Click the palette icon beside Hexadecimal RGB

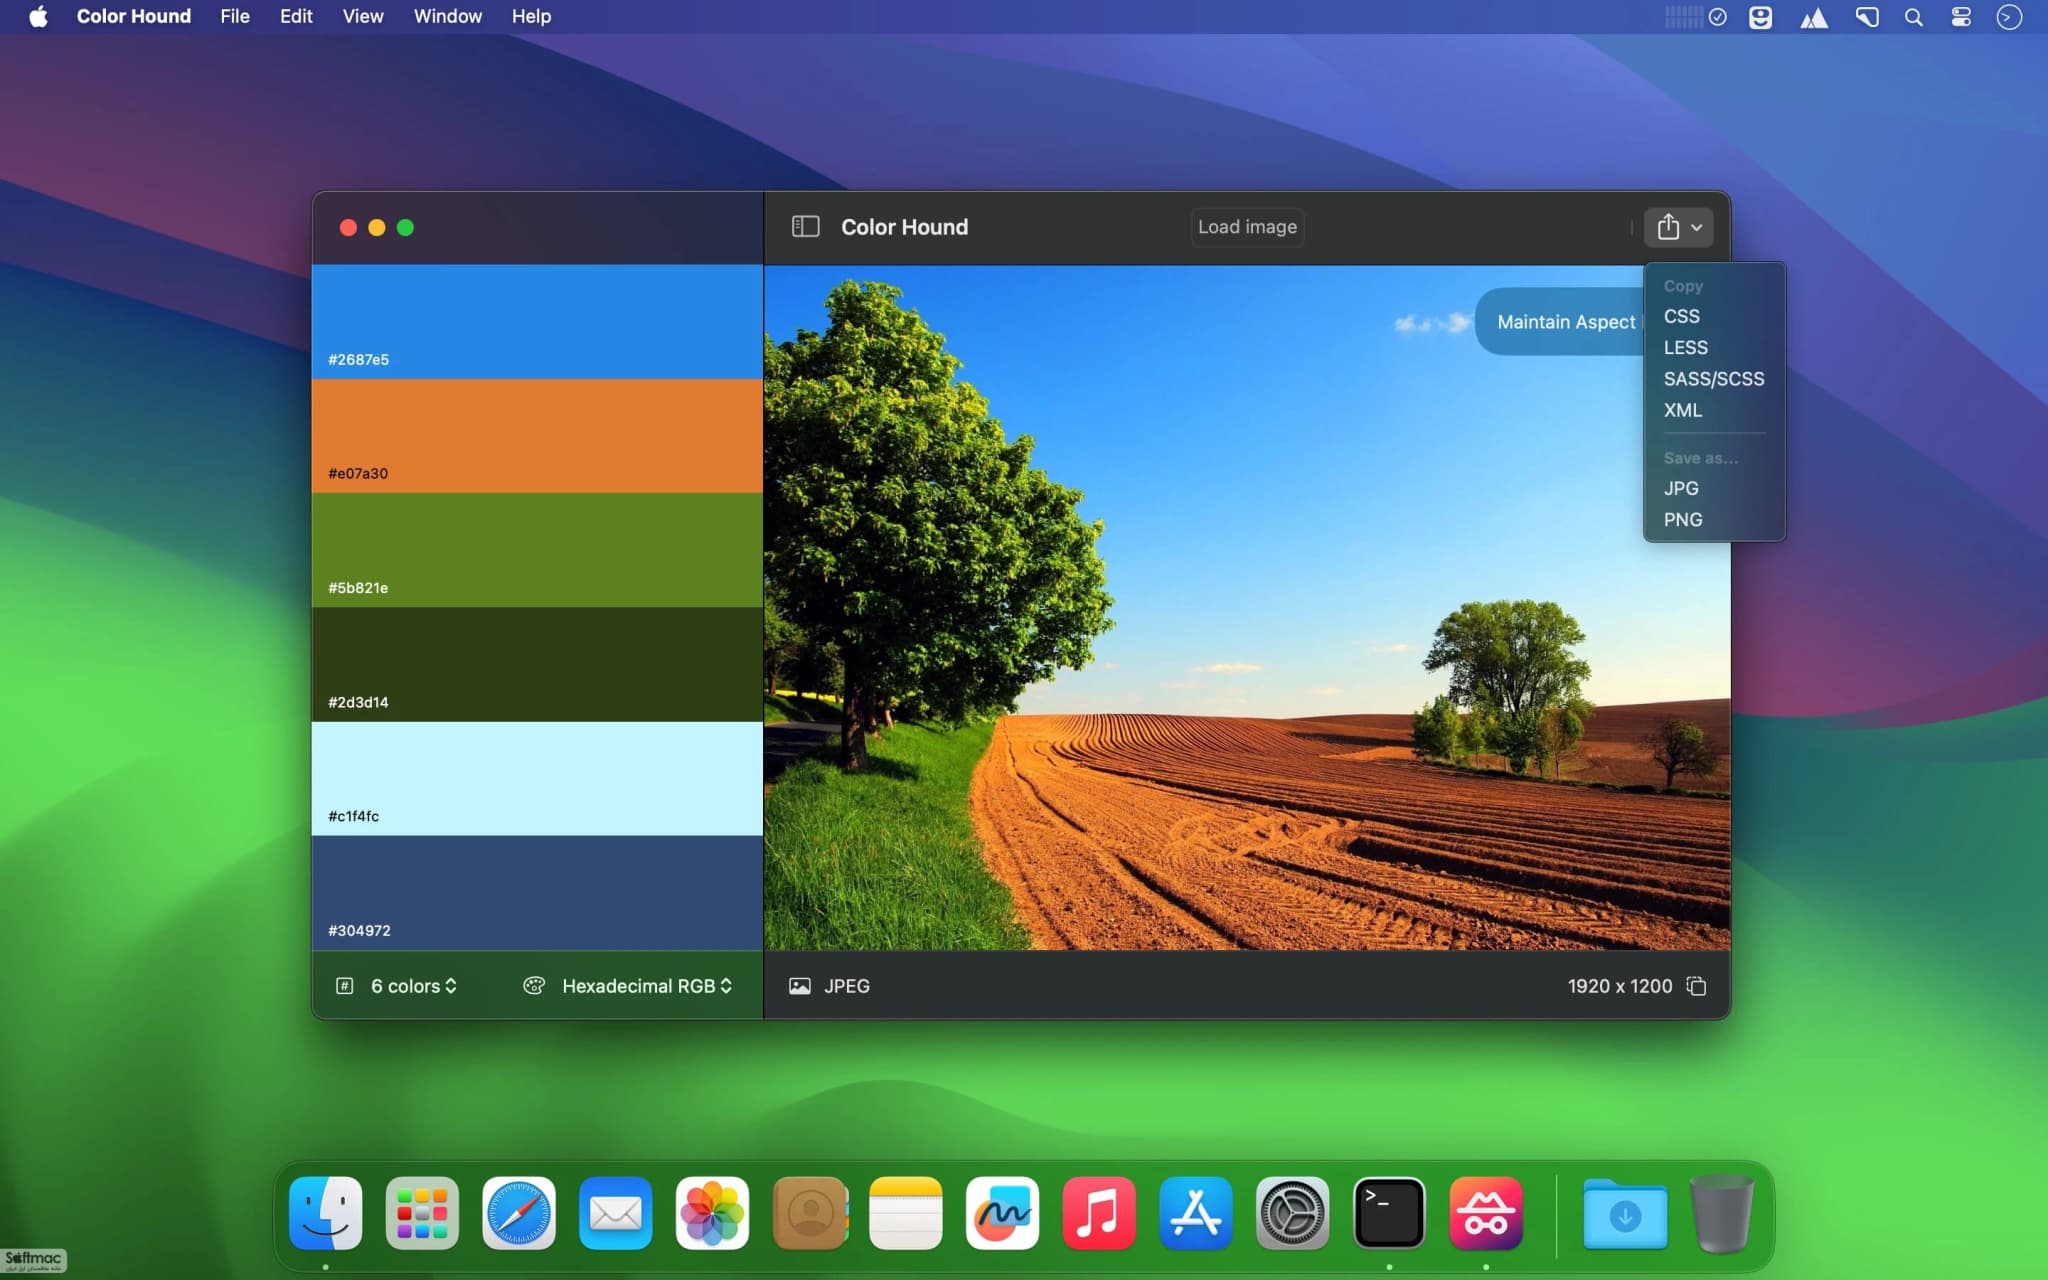(534, 986)
